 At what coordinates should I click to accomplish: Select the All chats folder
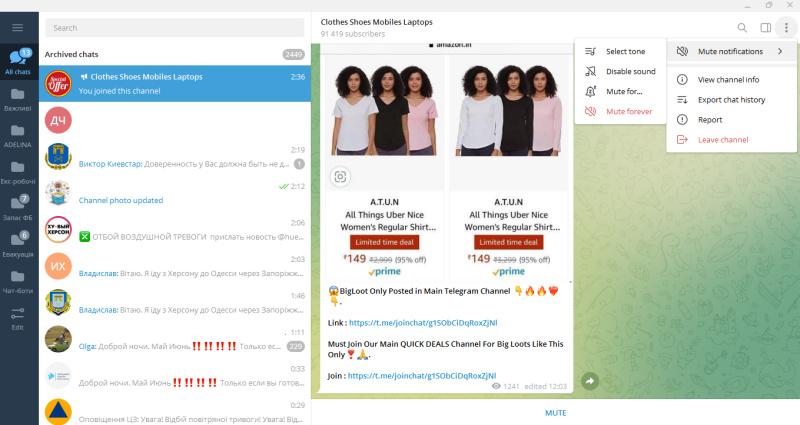(x=18, y=62)
